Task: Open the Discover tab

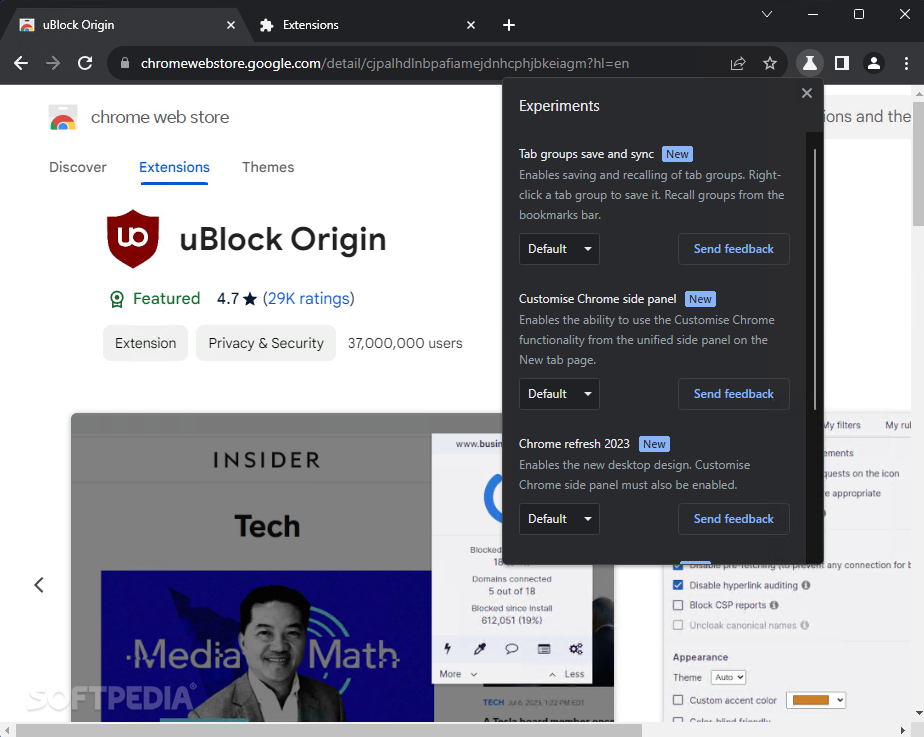Action: pos(78,167)
